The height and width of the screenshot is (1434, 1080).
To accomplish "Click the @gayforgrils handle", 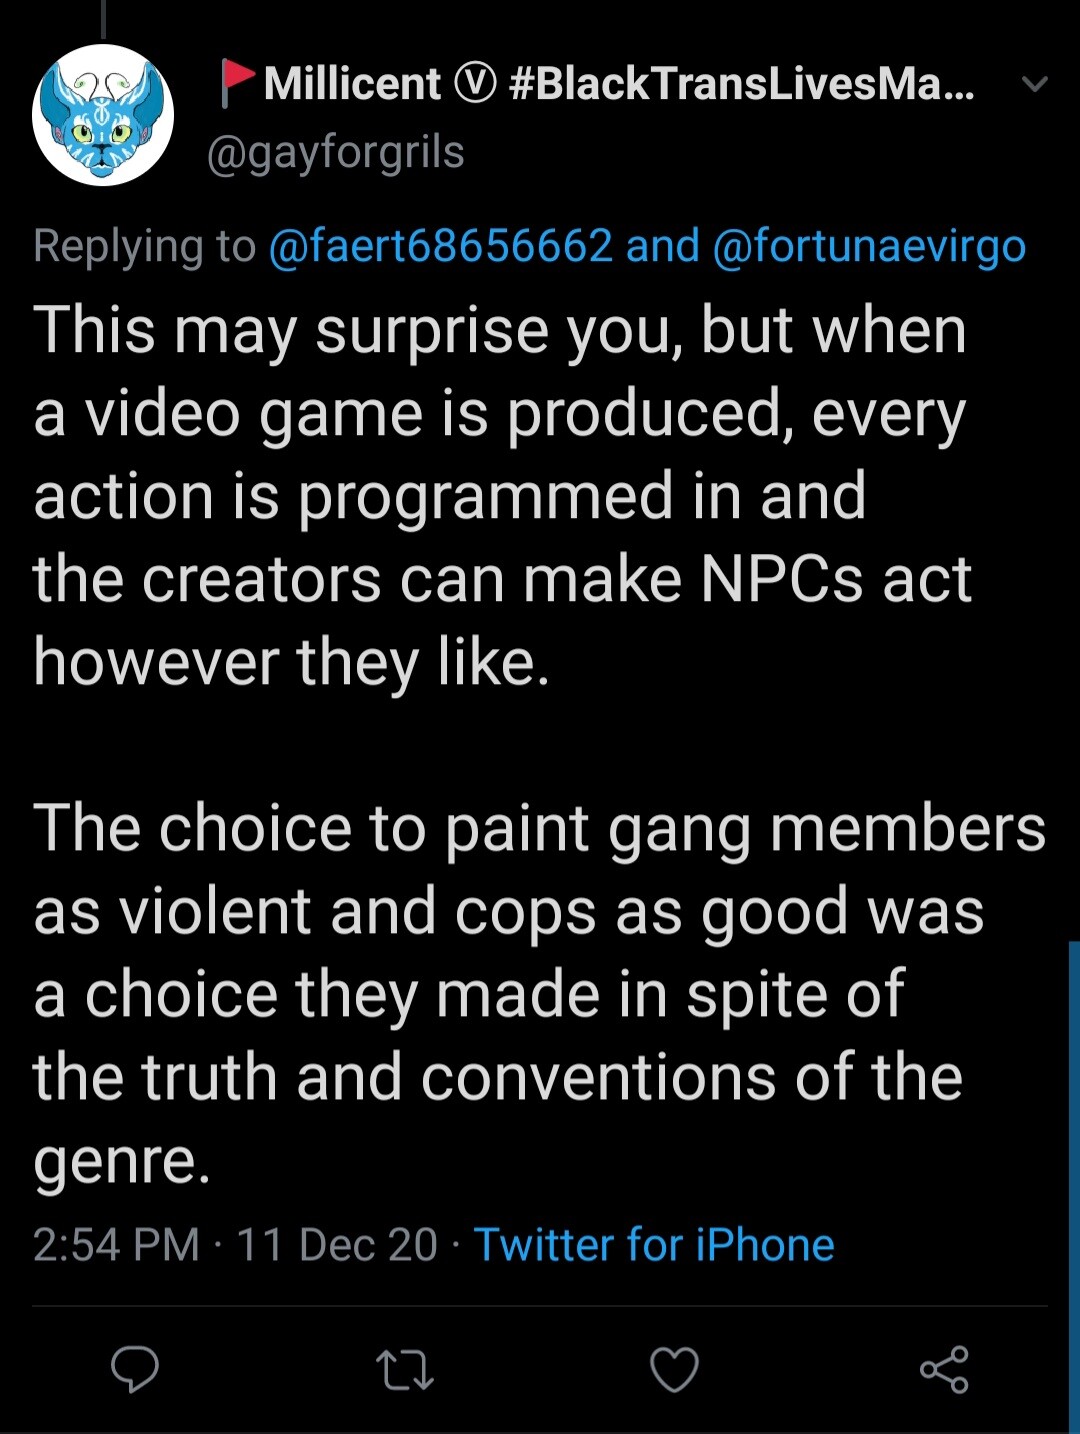I will [335, 153].
